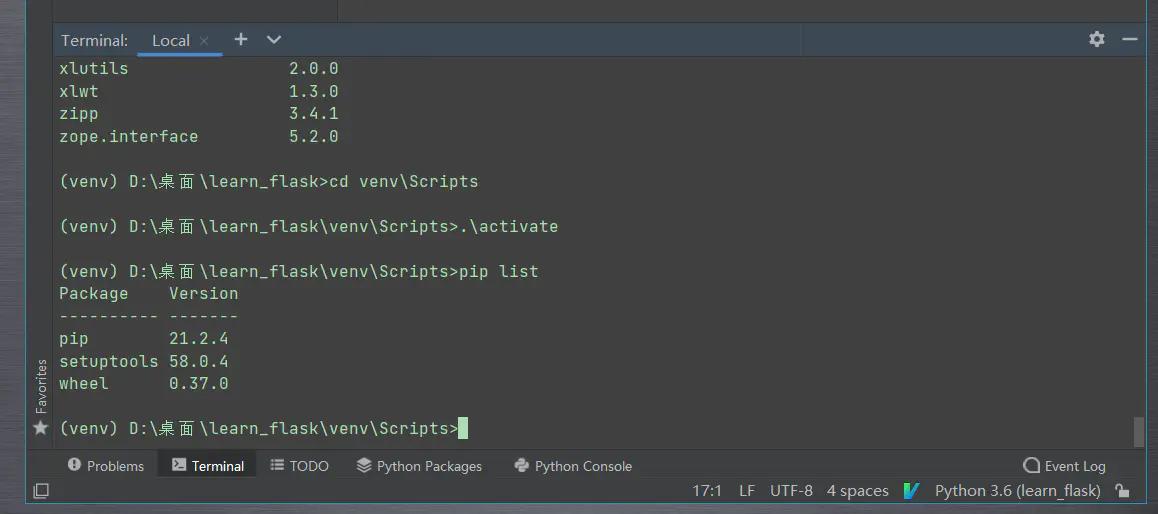This screenshot has height=514, width=1158.
Task: Show the Python Packages panel
Action: [419, 466]
